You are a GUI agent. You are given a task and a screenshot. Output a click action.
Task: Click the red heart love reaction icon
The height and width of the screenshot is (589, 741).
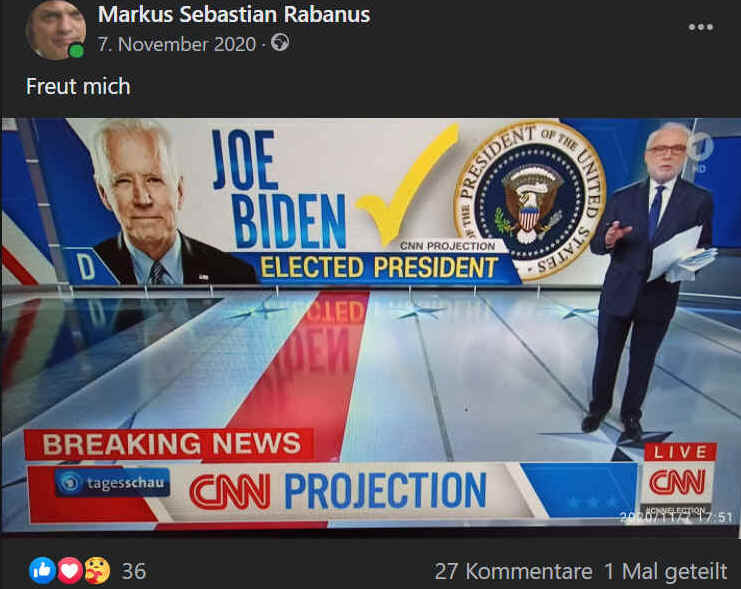click(70, 571)
